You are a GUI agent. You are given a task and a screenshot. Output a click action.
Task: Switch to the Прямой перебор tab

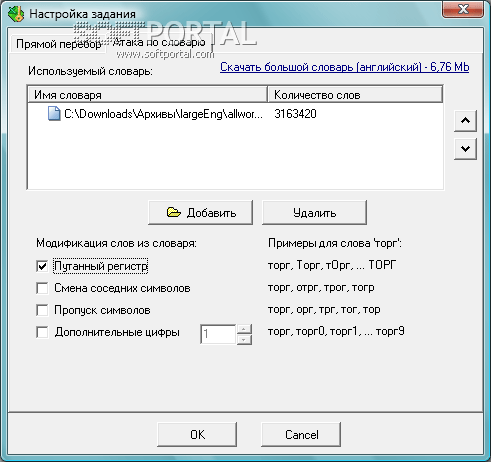pyautogui.click(x=58, y=44)
